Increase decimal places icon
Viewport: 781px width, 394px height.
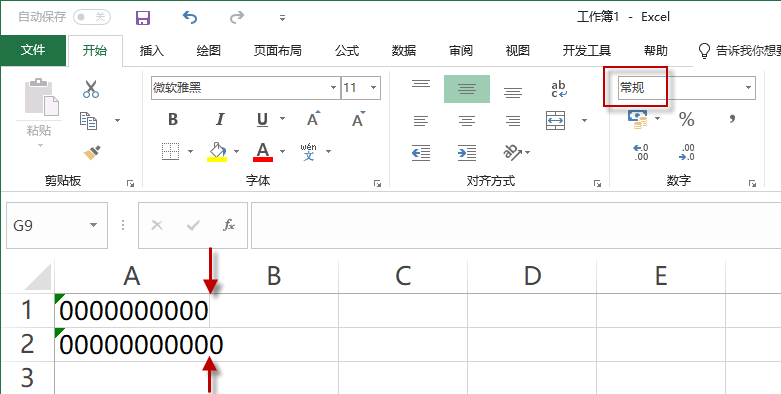tap(641, 152)
